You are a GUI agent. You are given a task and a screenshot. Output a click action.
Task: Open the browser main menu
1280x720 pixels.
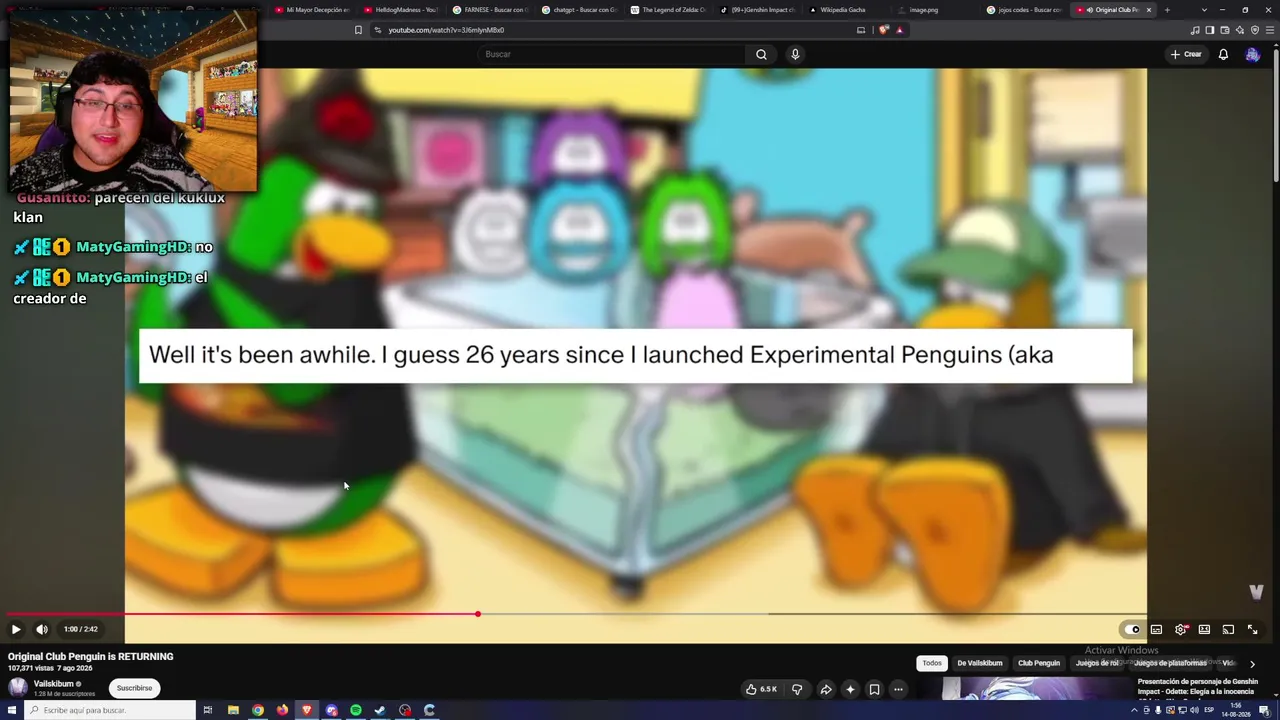pos(1270,30)
